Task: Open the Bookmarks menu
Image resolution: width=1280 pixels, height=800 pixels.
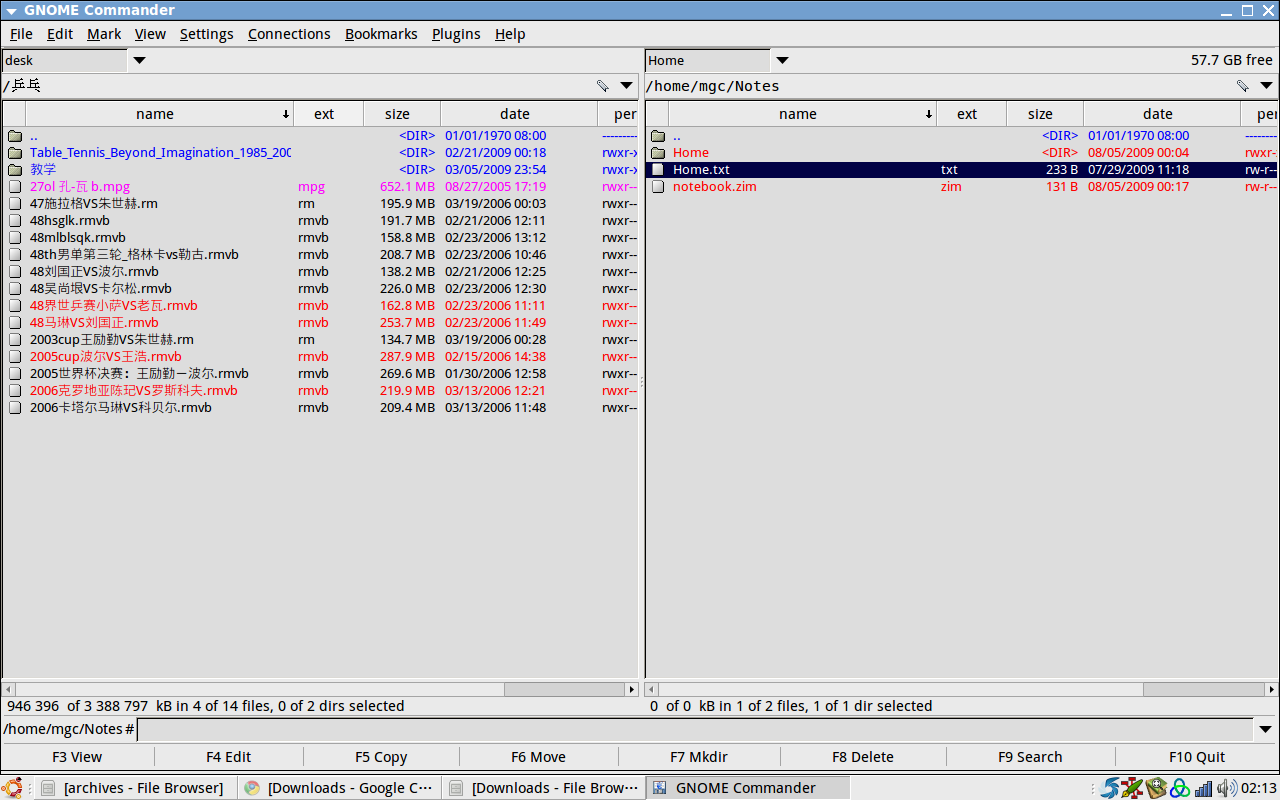Action: [x=381, y=34]
